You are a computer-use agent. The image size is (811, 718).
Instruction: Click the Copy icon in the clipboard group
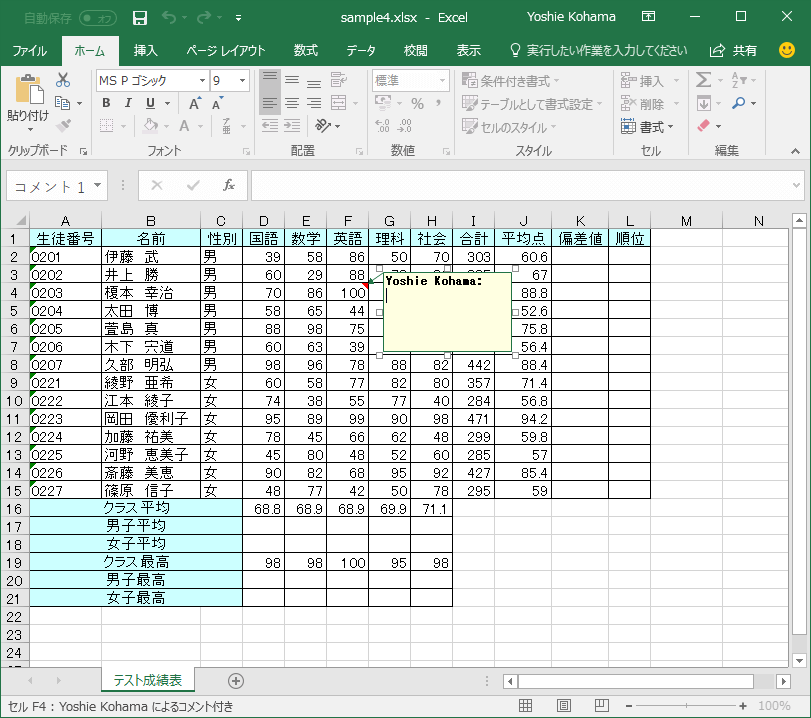pos(63,103)
